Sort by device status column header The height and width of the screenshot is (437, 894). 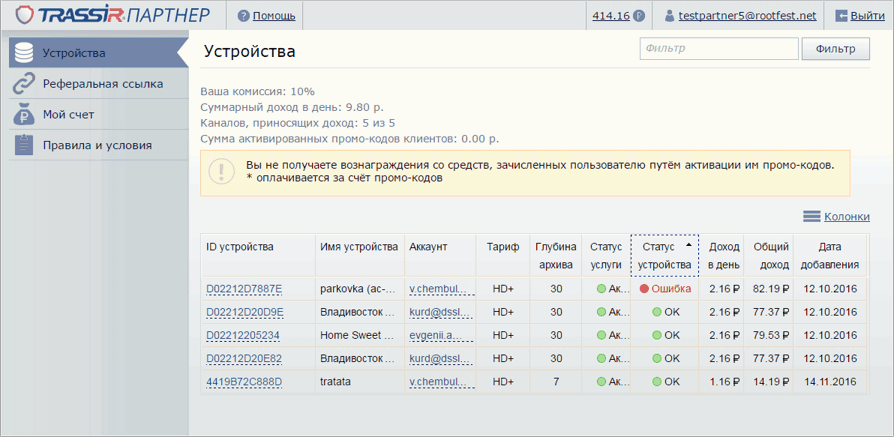coord(664,256)
